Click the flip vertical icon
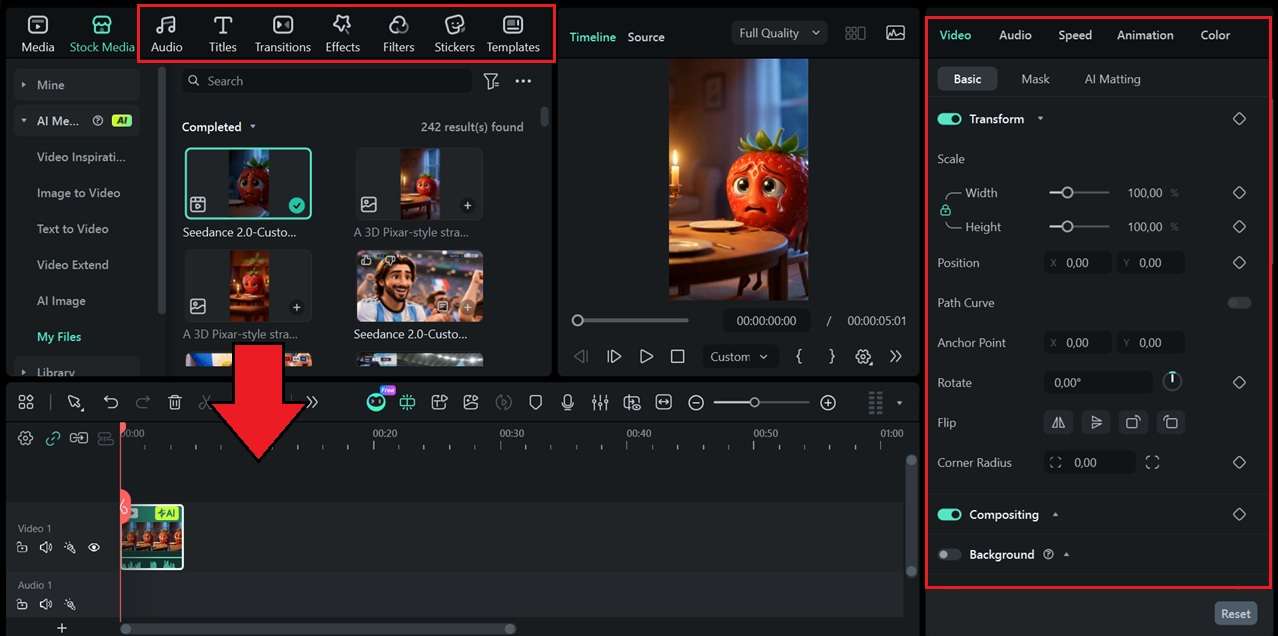Image resolution: width=1278 pixels, height=636 pixels. pyautogui.click(x=1096, y=423)
